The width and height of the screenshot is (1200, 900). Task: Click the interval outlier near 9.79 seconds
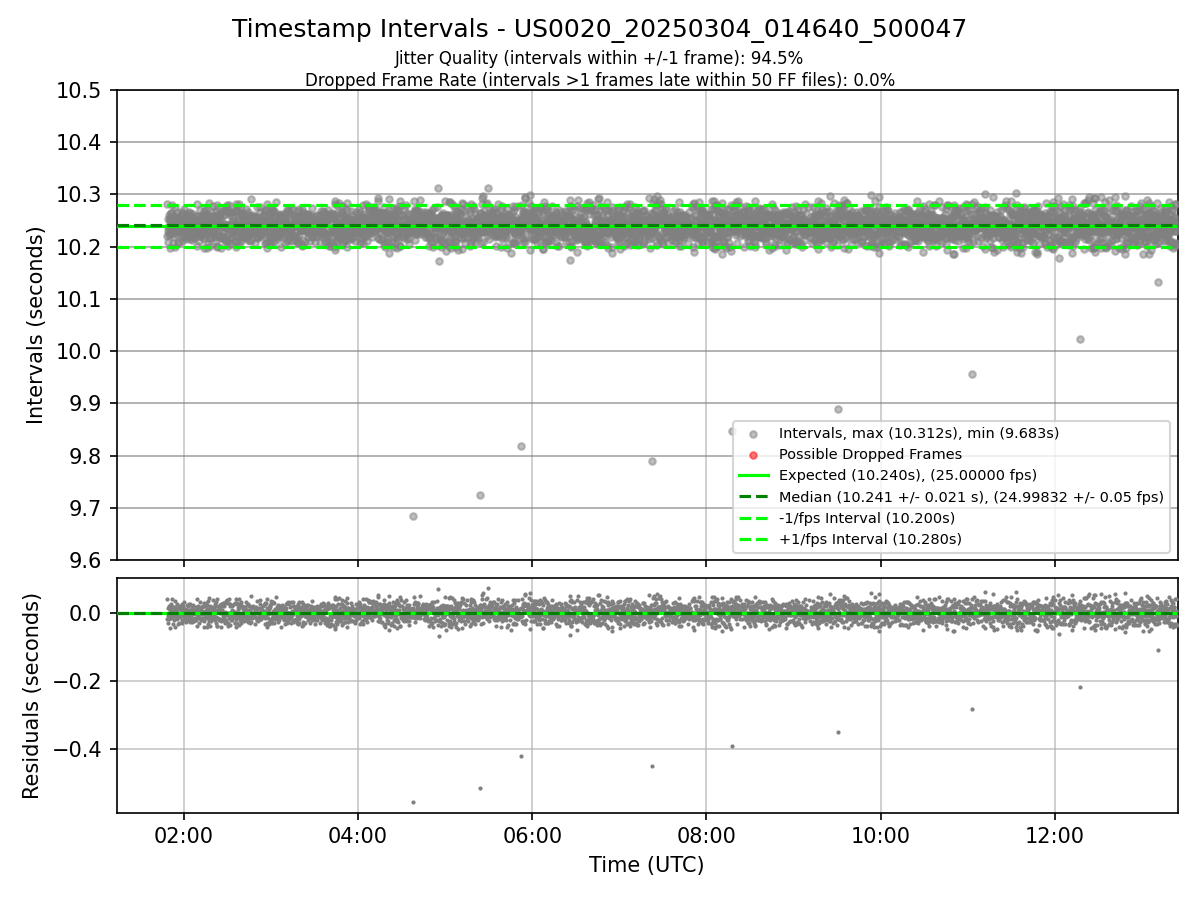click(x=652, y=461)
